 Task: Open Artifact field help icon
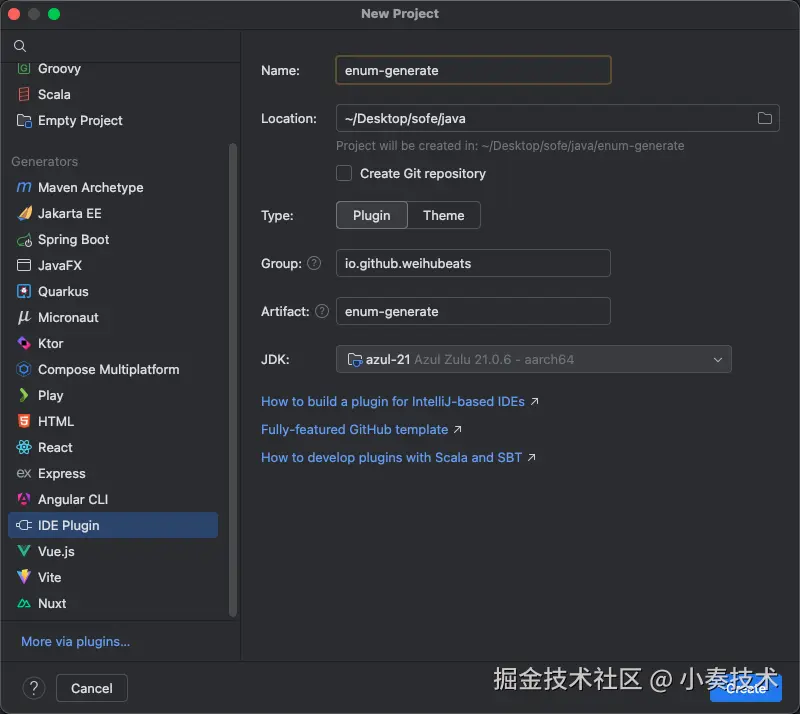pos(322,311)
